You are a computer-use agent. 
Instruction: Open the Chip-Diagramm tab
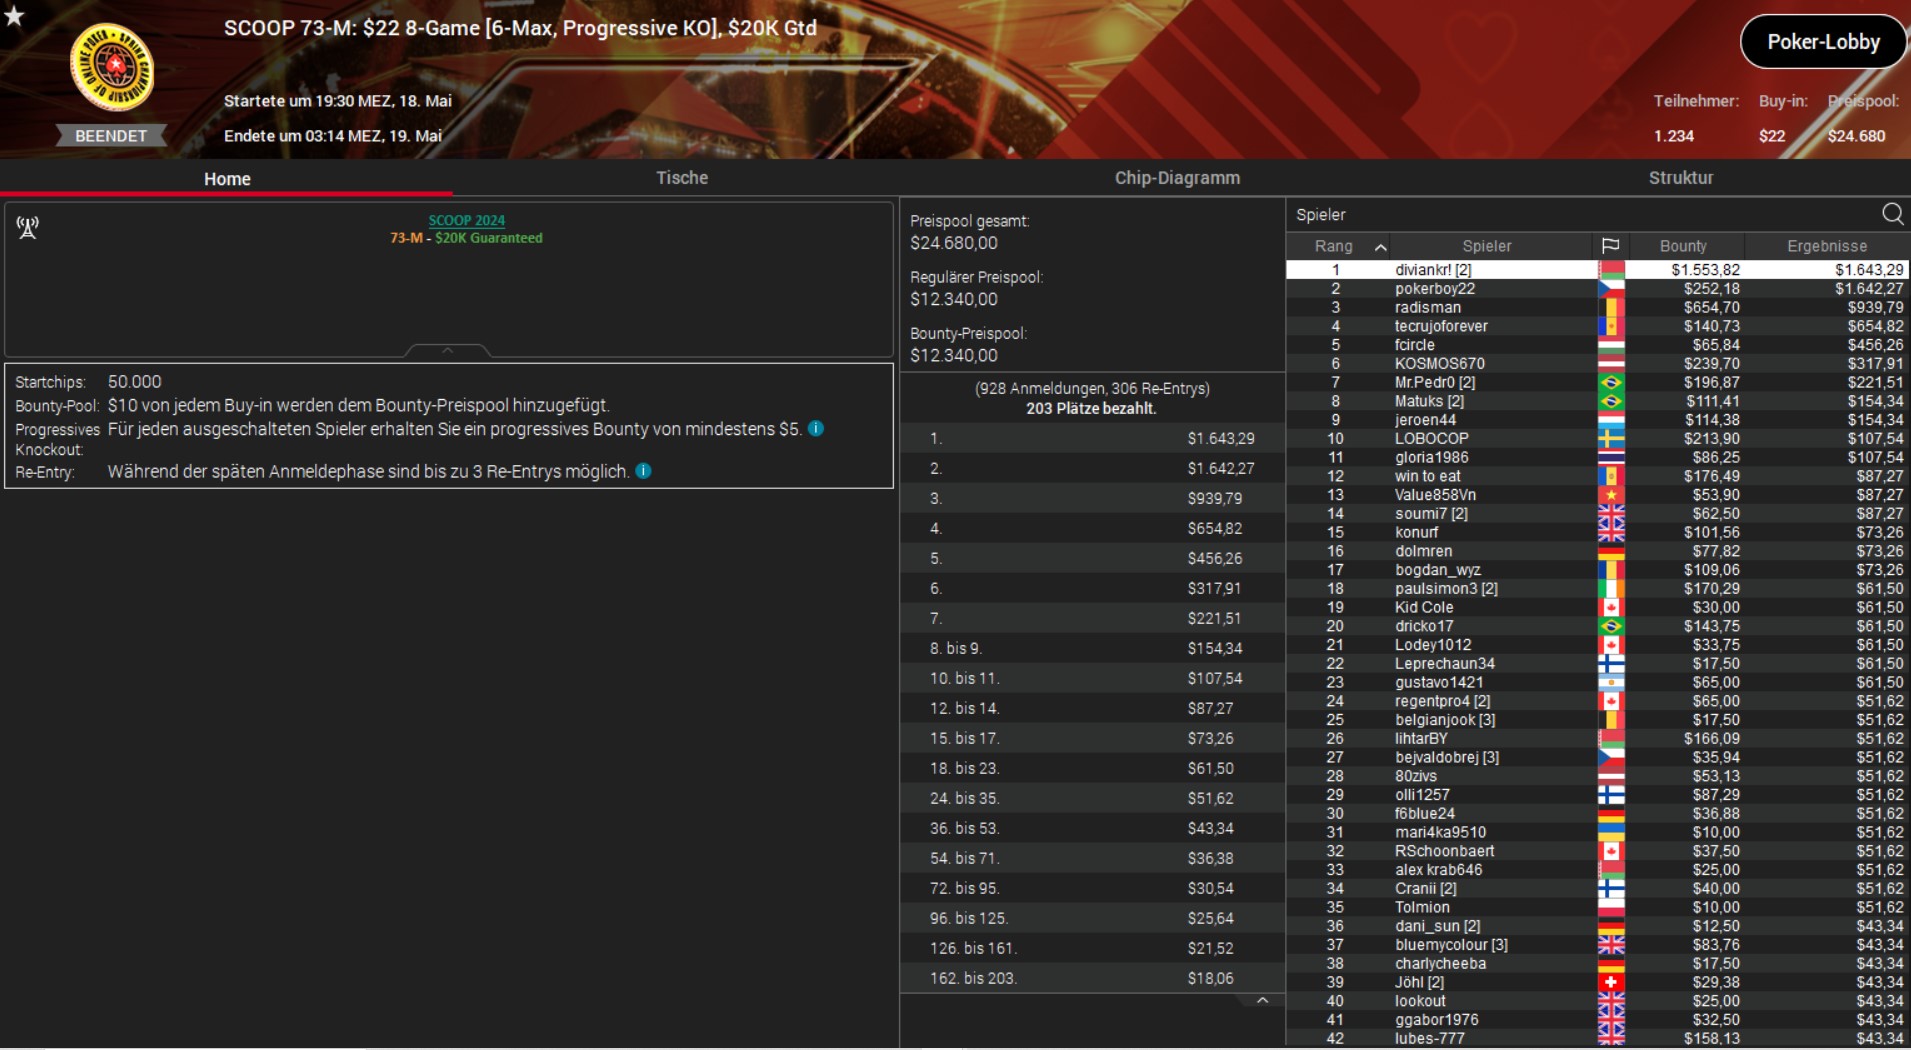[x=1177, y=178]
